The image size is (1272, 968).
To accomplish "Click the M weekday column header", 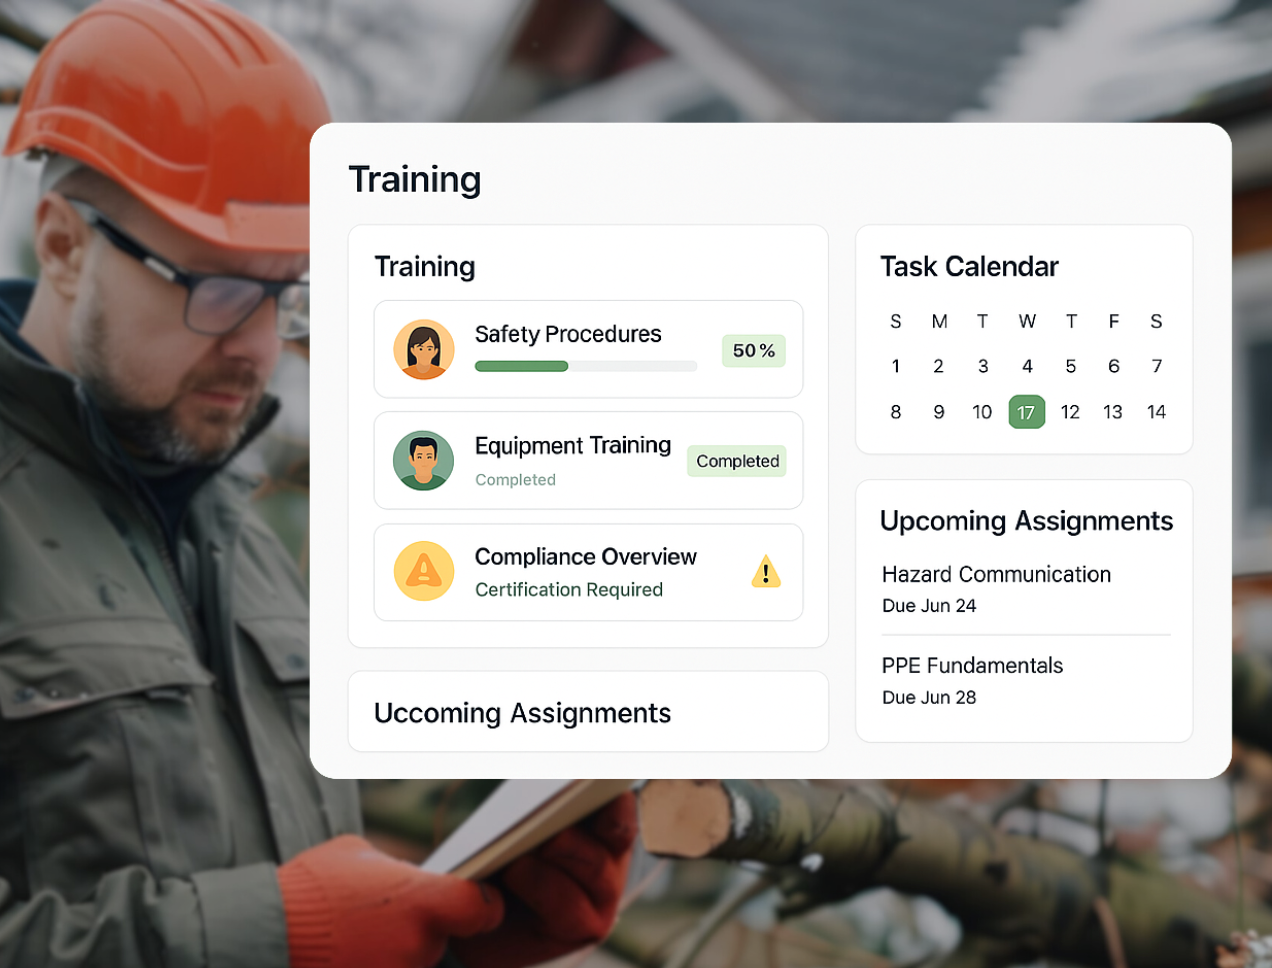I will [940, 321].
